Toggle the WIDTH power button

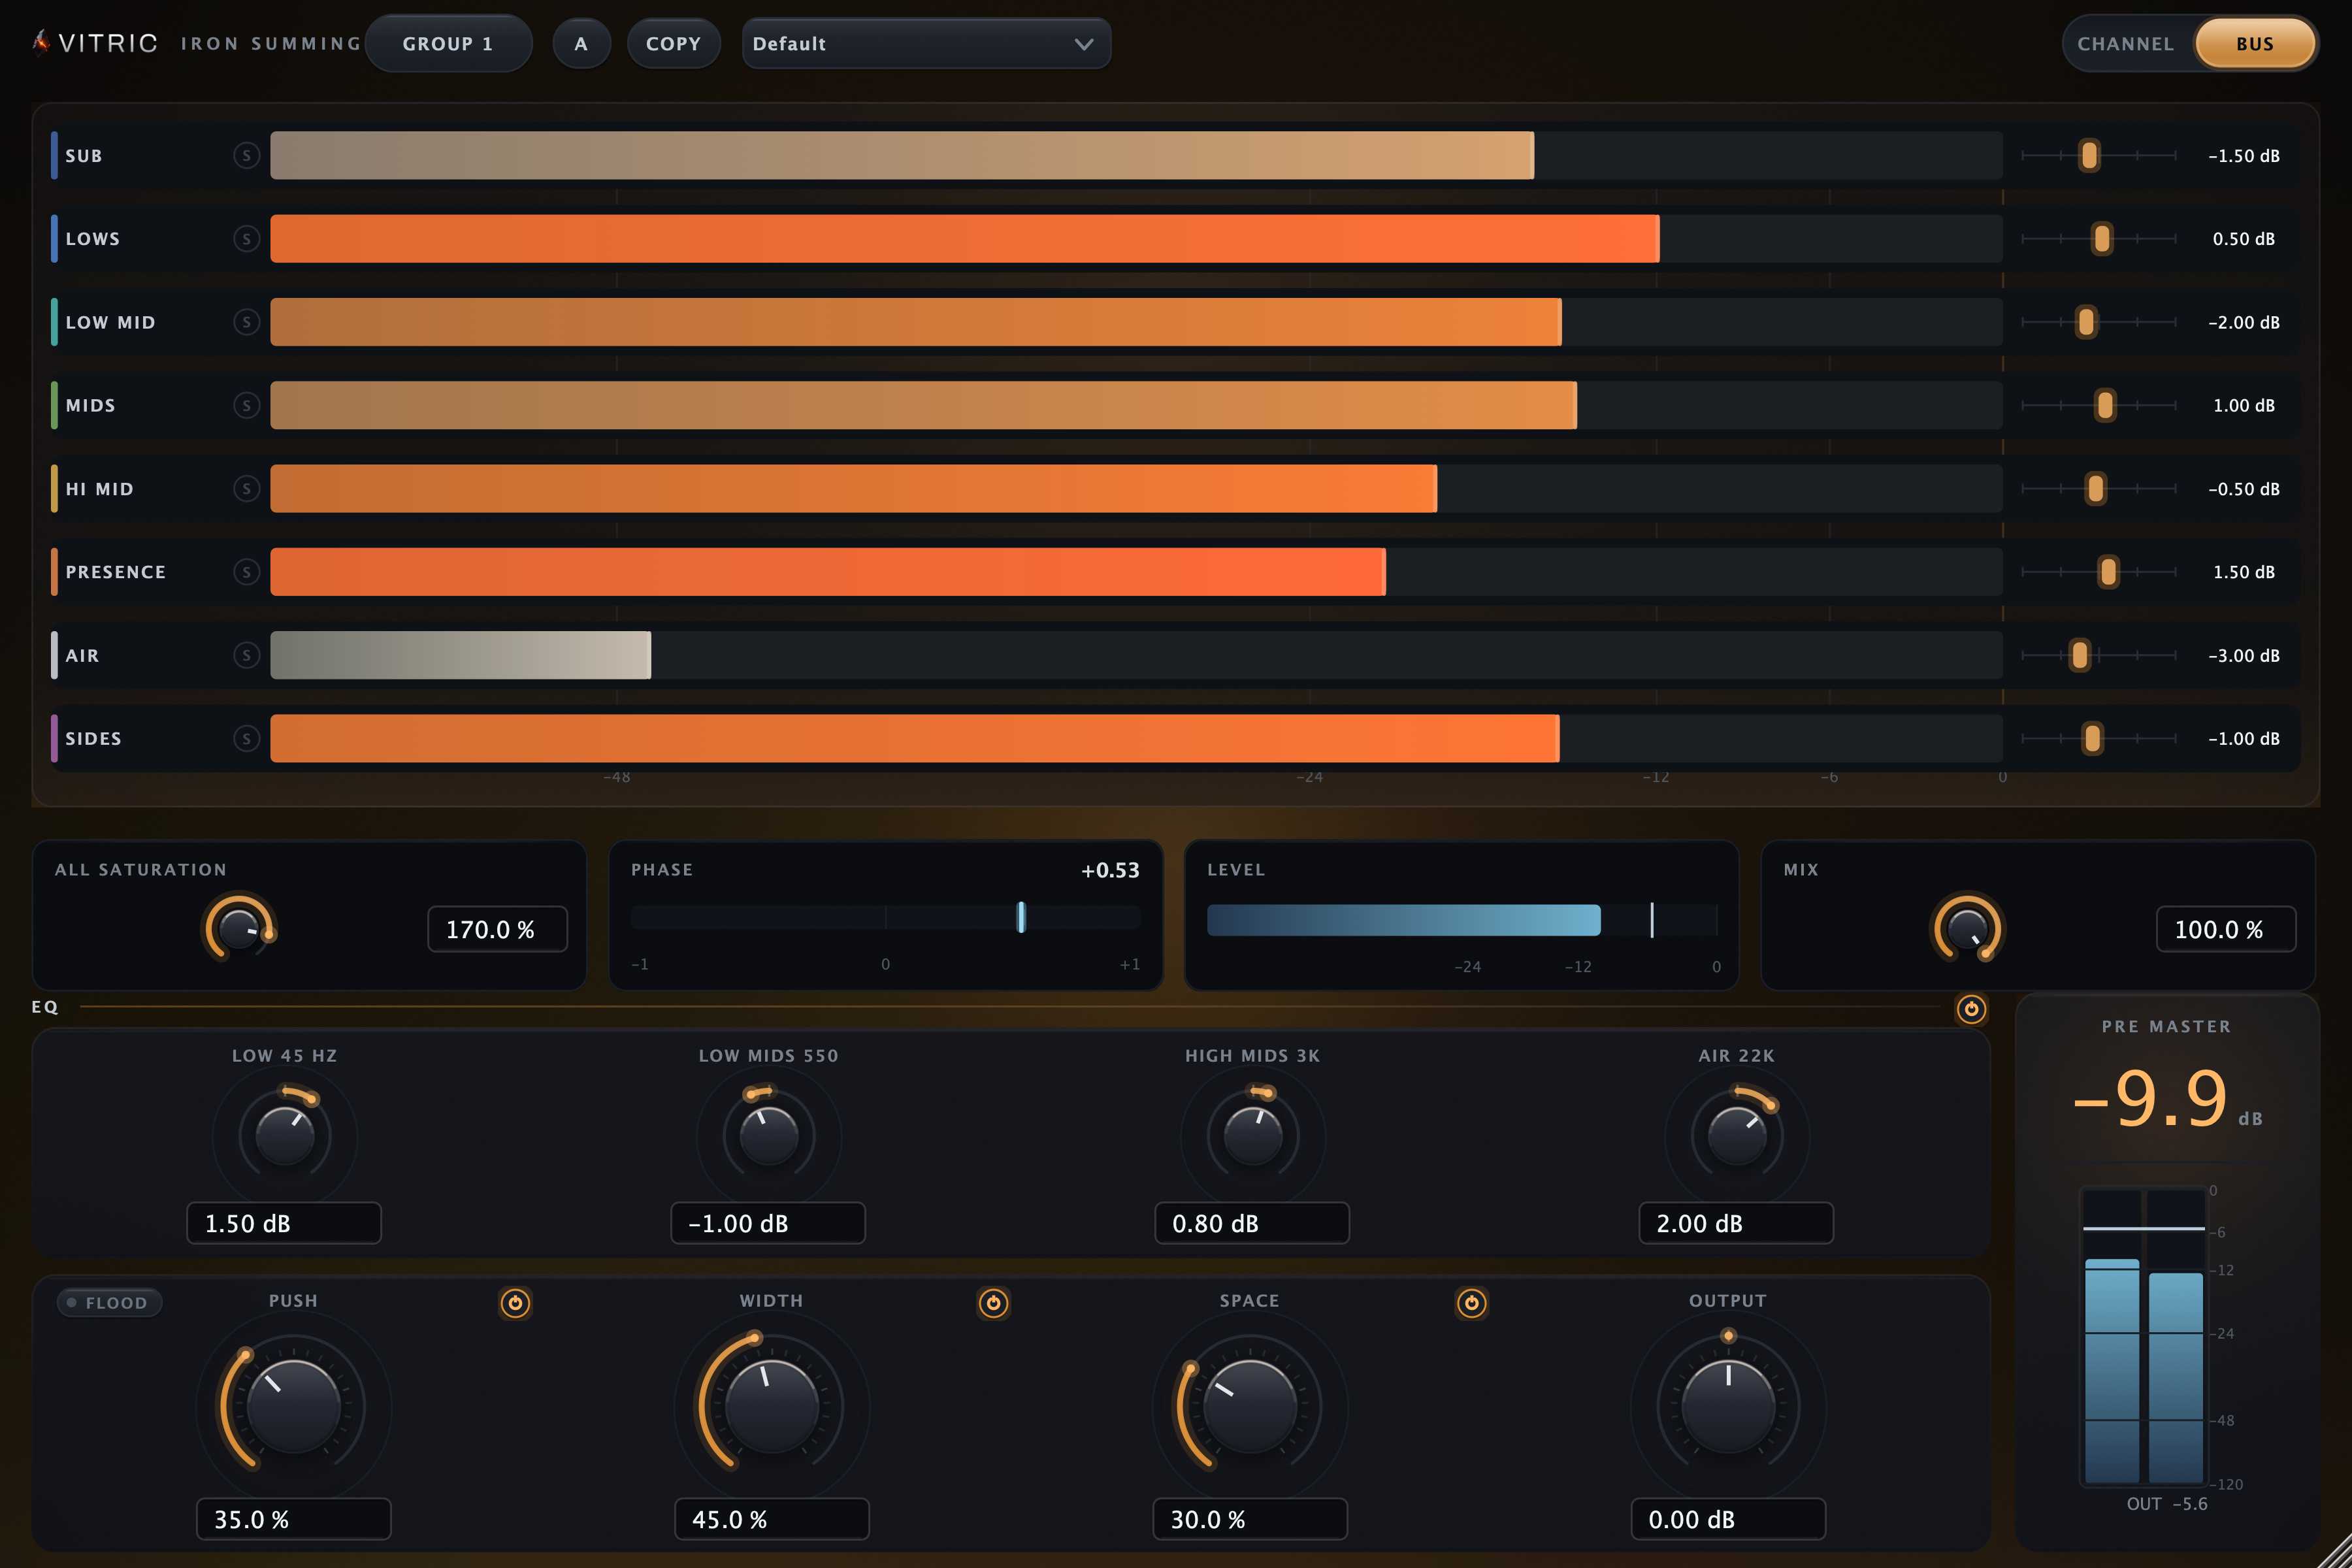point(993,1303)
